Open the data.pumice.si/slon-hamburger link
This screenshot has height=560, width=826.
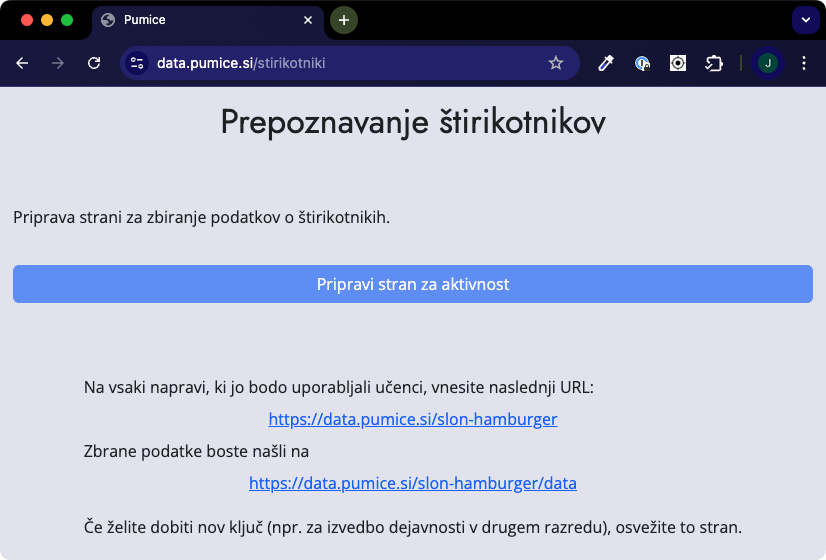coord(413,419)
